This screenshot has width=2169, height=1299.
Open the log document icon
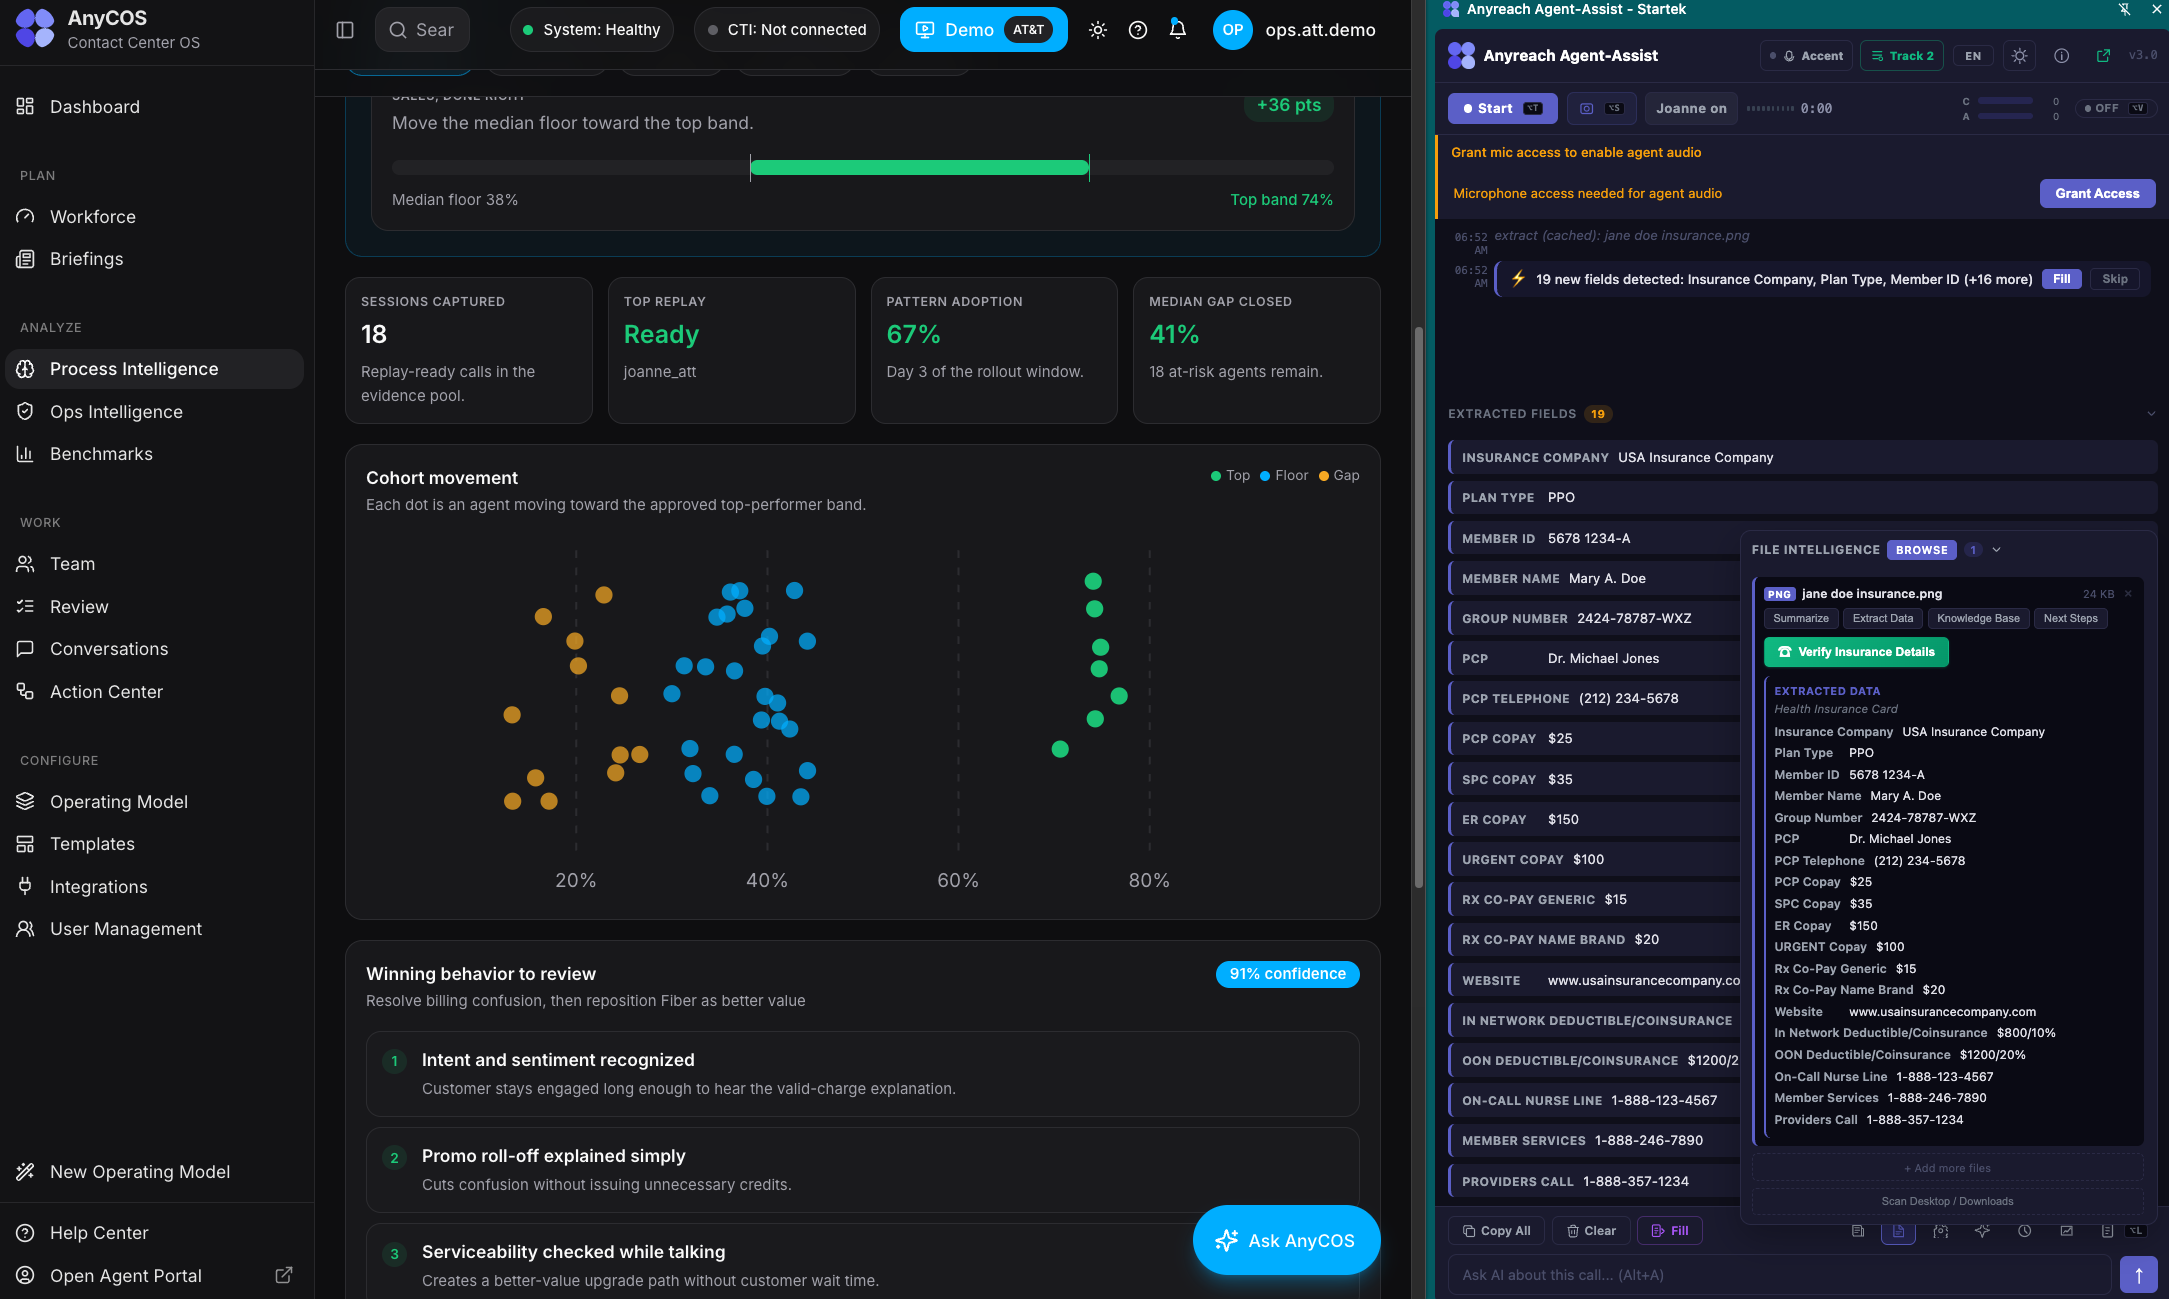tap(2108, 1231)
